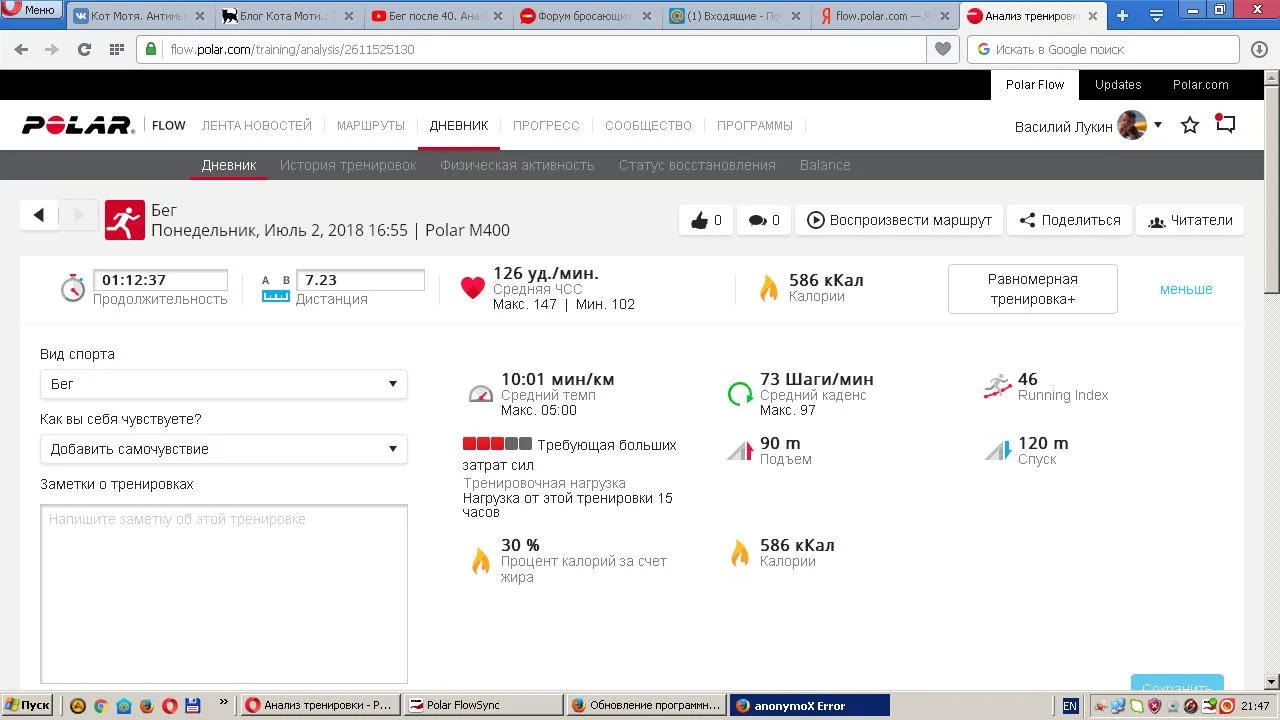Open notifications chat icon with red dot
Screen dimensions: 1280x720
pyautogui.click(x=1225, y=125)
